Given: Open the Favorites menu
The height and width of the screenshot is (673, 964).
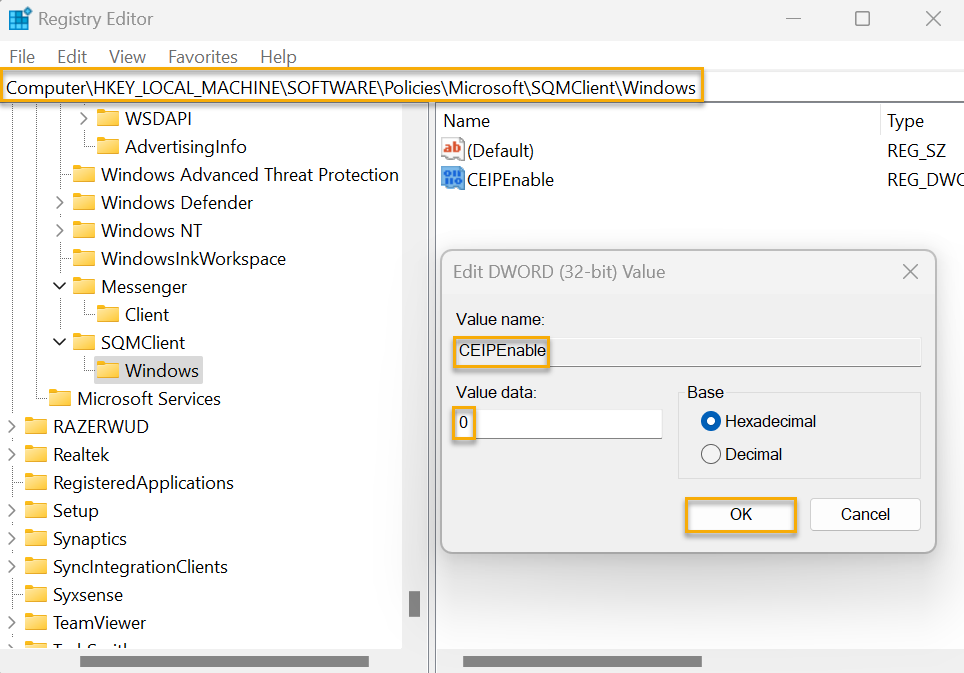Looking at the screenshot, I should pyautogui.click(x=203, y=57).
